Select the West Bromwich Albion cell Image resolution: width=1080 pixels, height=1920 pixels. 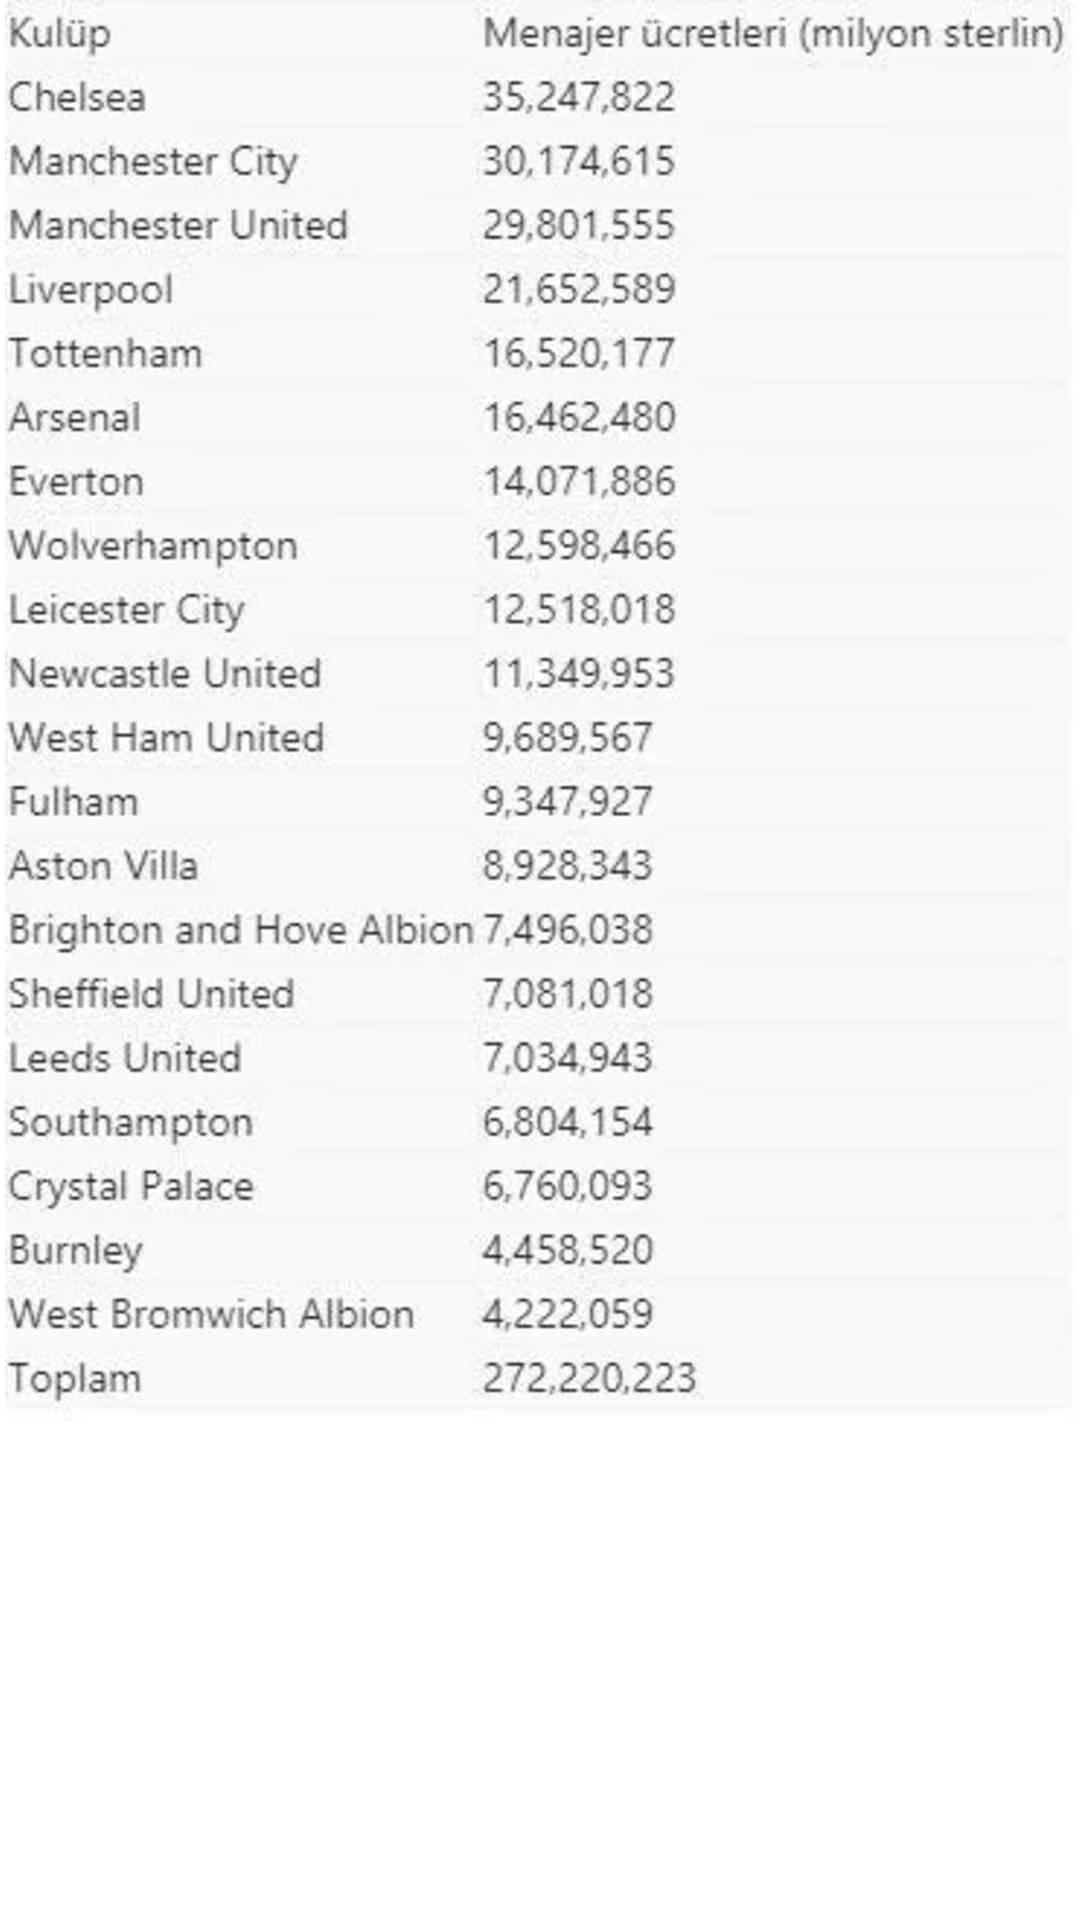pos(211,1314)
